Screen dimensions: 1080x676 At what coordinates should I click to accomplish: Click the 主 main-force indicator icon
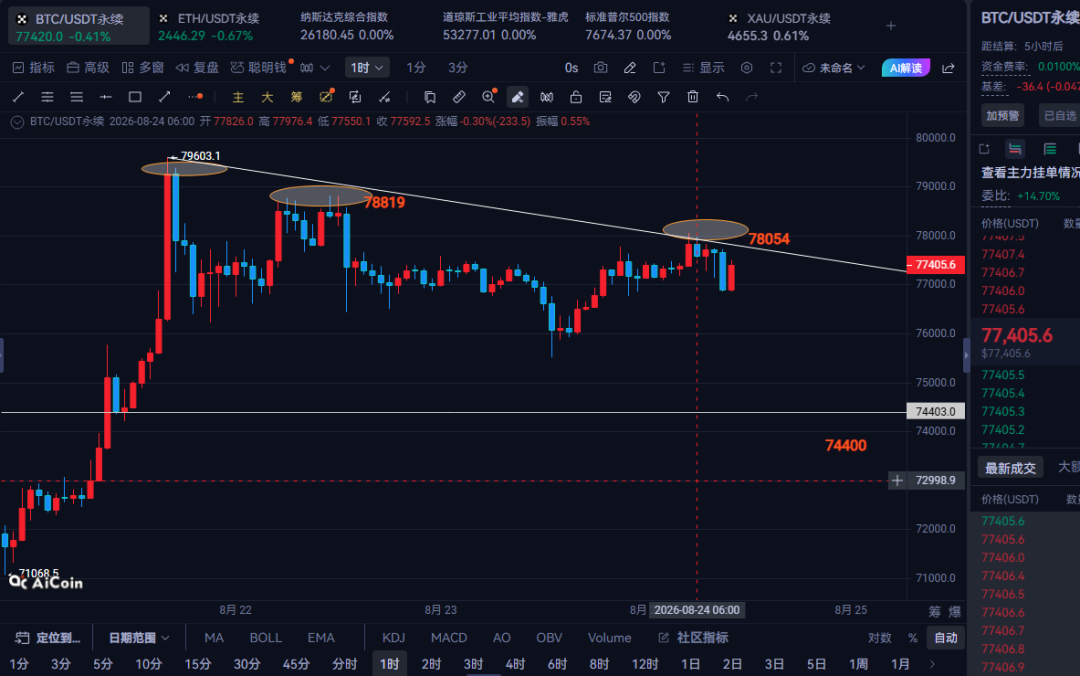click(238, 97)
